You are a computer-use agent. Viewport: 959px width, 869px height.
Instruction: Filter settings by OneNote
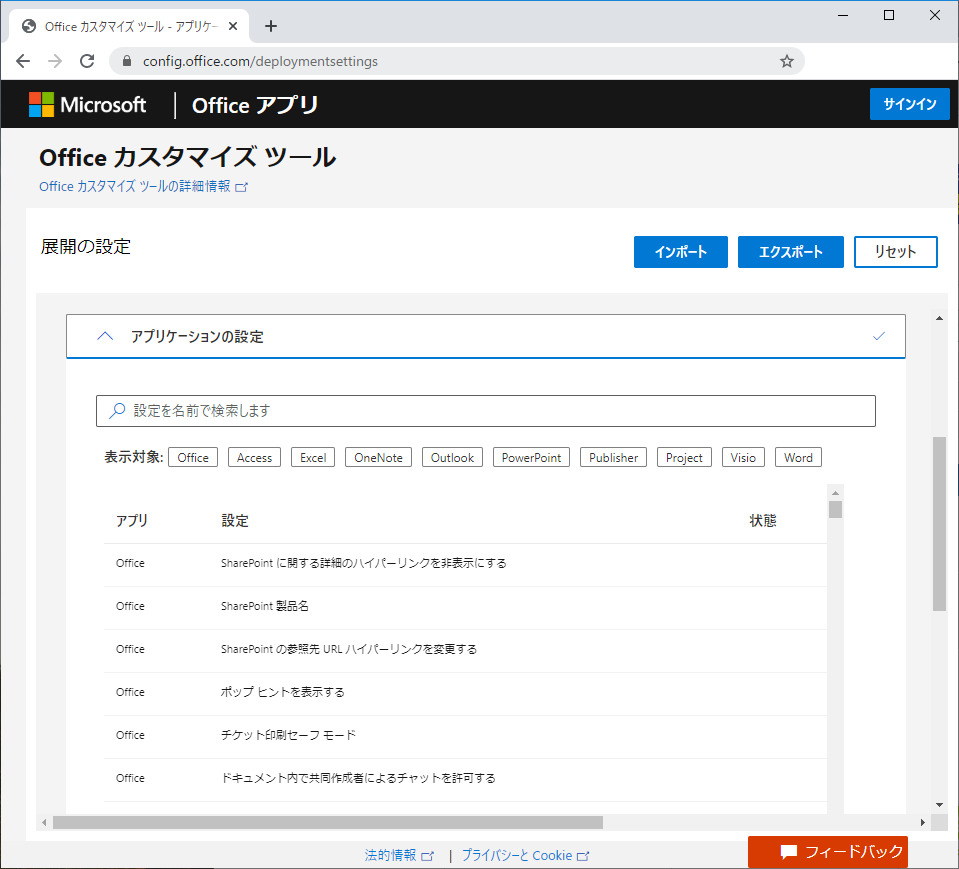[379, 457]
